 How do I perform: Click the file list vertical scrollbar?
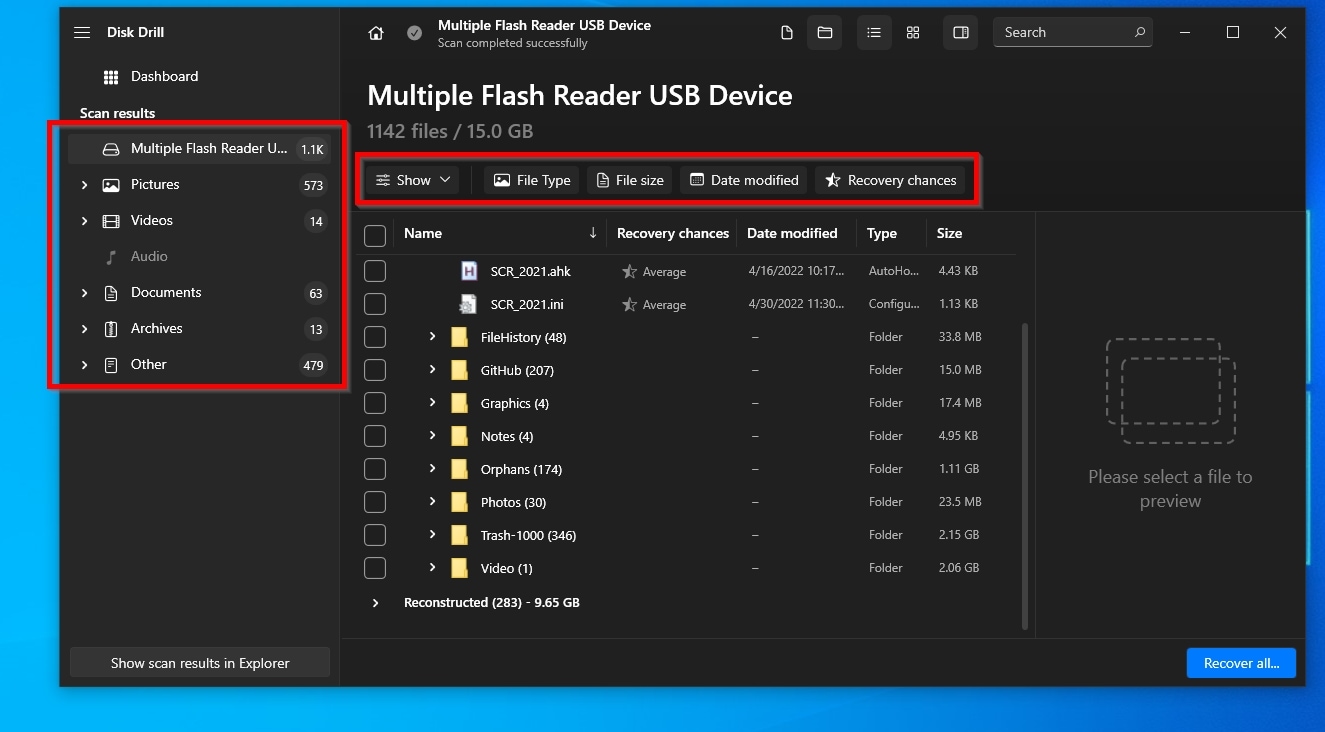1023,476
